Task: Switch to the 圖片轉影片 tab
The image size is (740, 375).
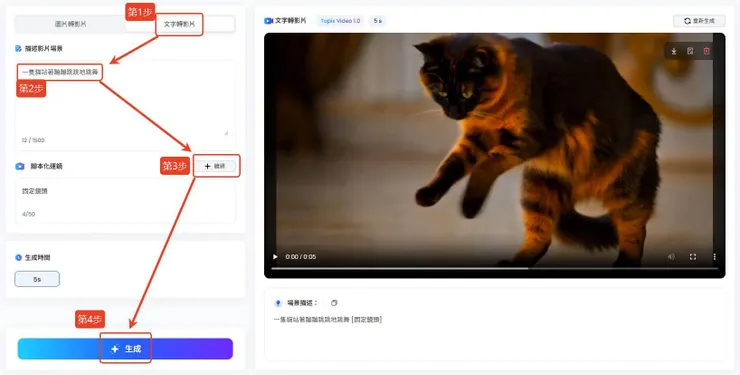Action: (71, 24)
